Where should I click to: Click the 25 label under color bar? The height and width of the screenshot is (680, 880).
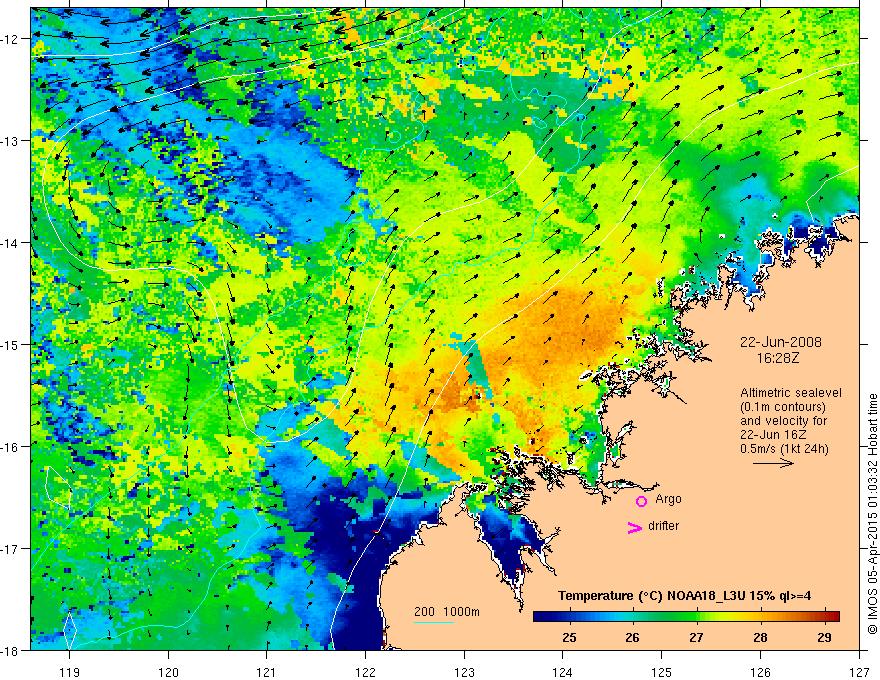pos(569,637)
